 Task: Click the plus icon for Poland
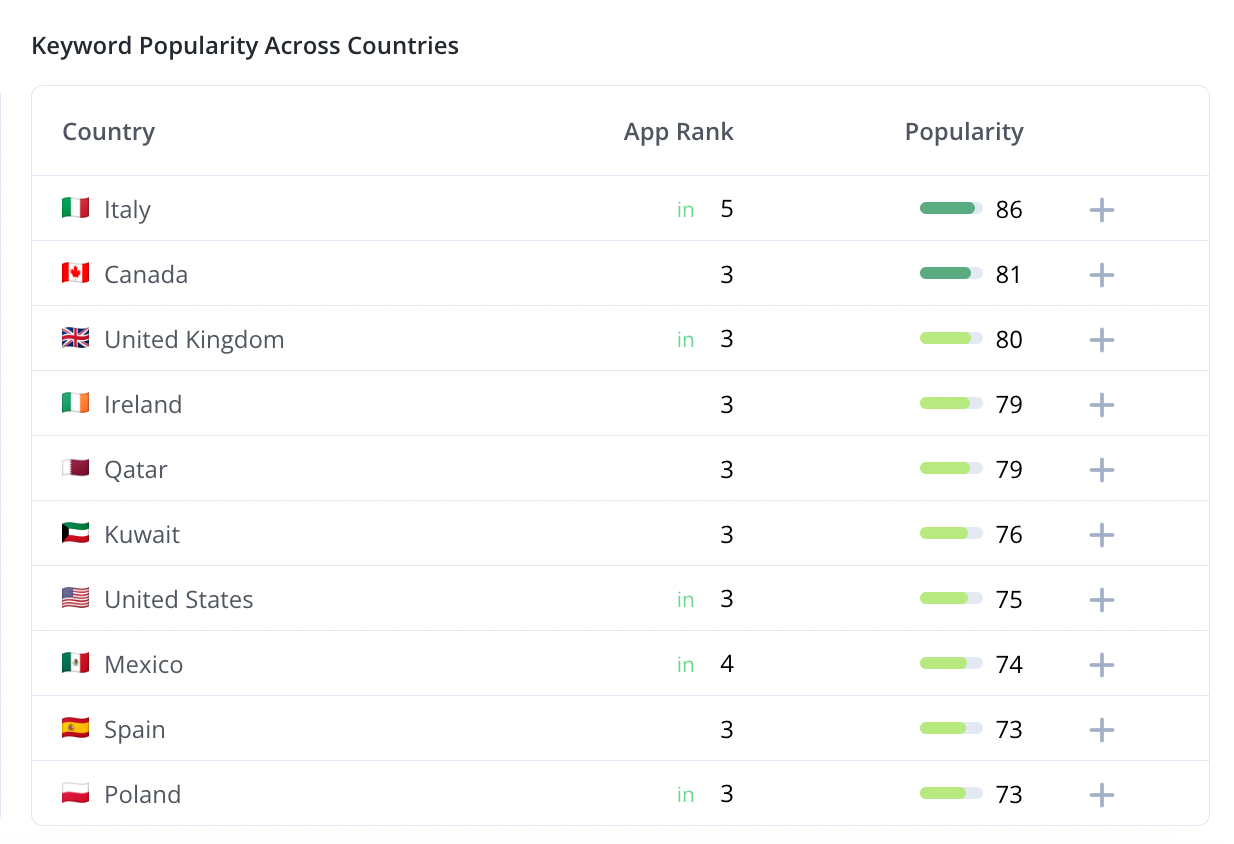1101,795
